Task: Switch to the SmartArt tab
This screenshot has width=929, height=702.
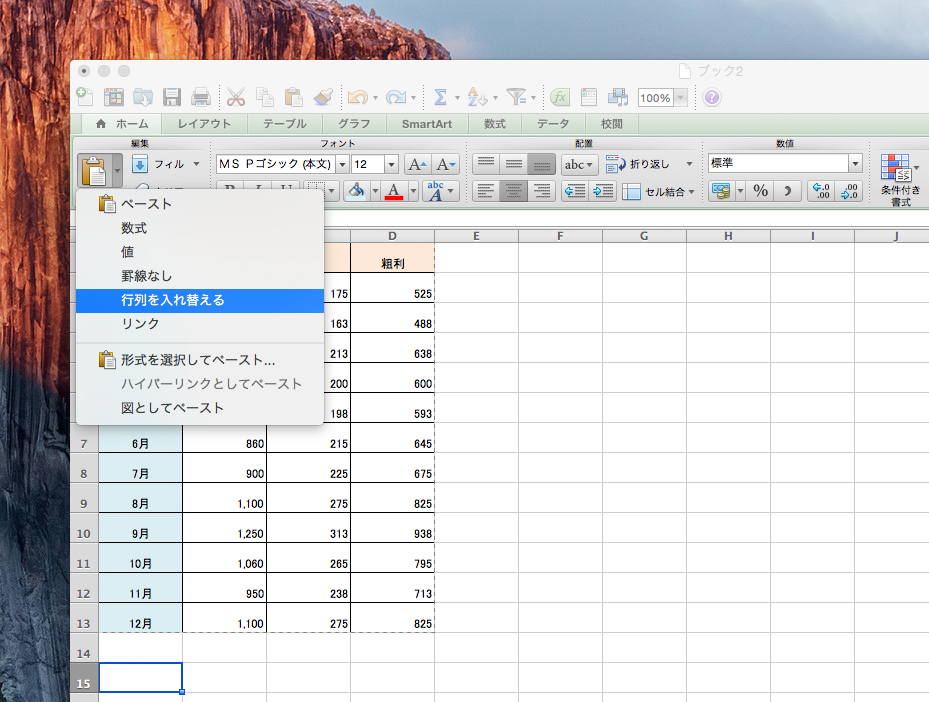Action: pyautogui.click(x=427, y=124)
